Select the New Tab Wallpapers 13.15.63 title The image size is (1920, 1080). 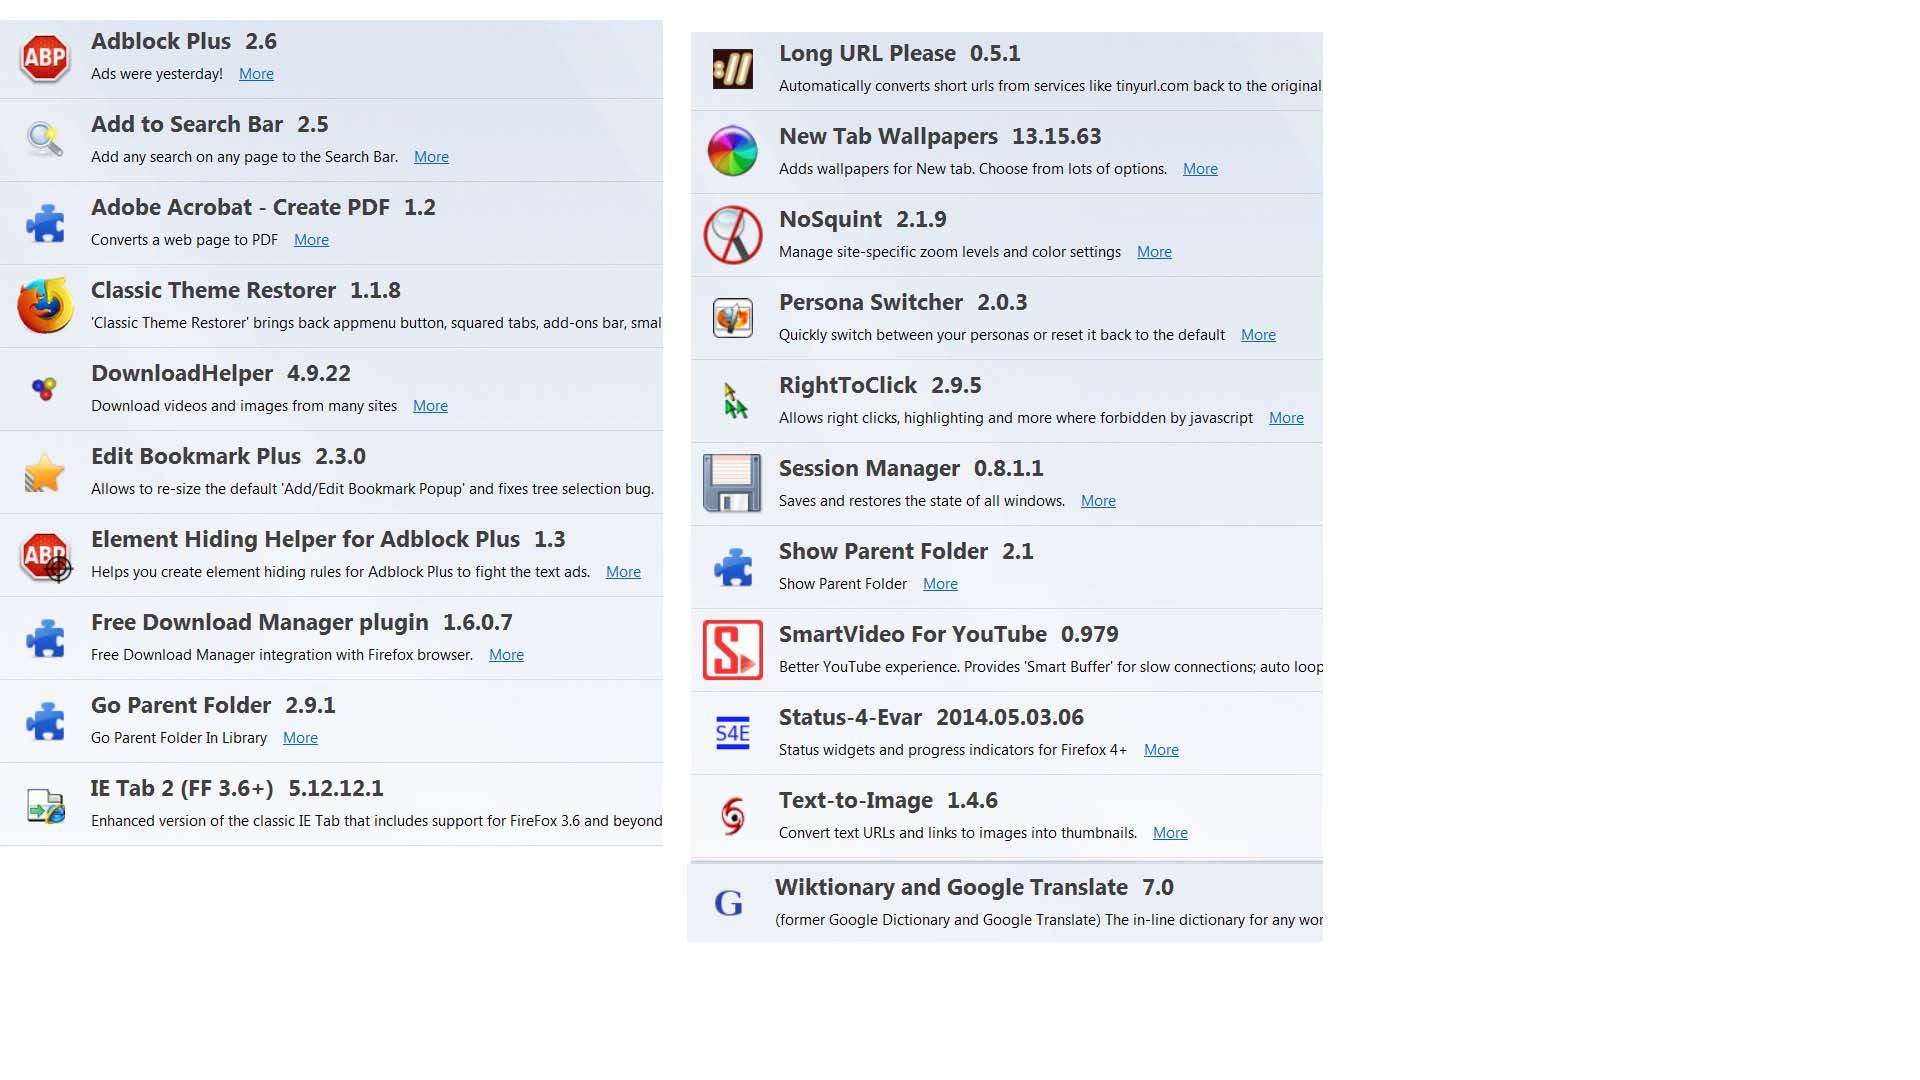pyautogui.click(x=940, y=137)
